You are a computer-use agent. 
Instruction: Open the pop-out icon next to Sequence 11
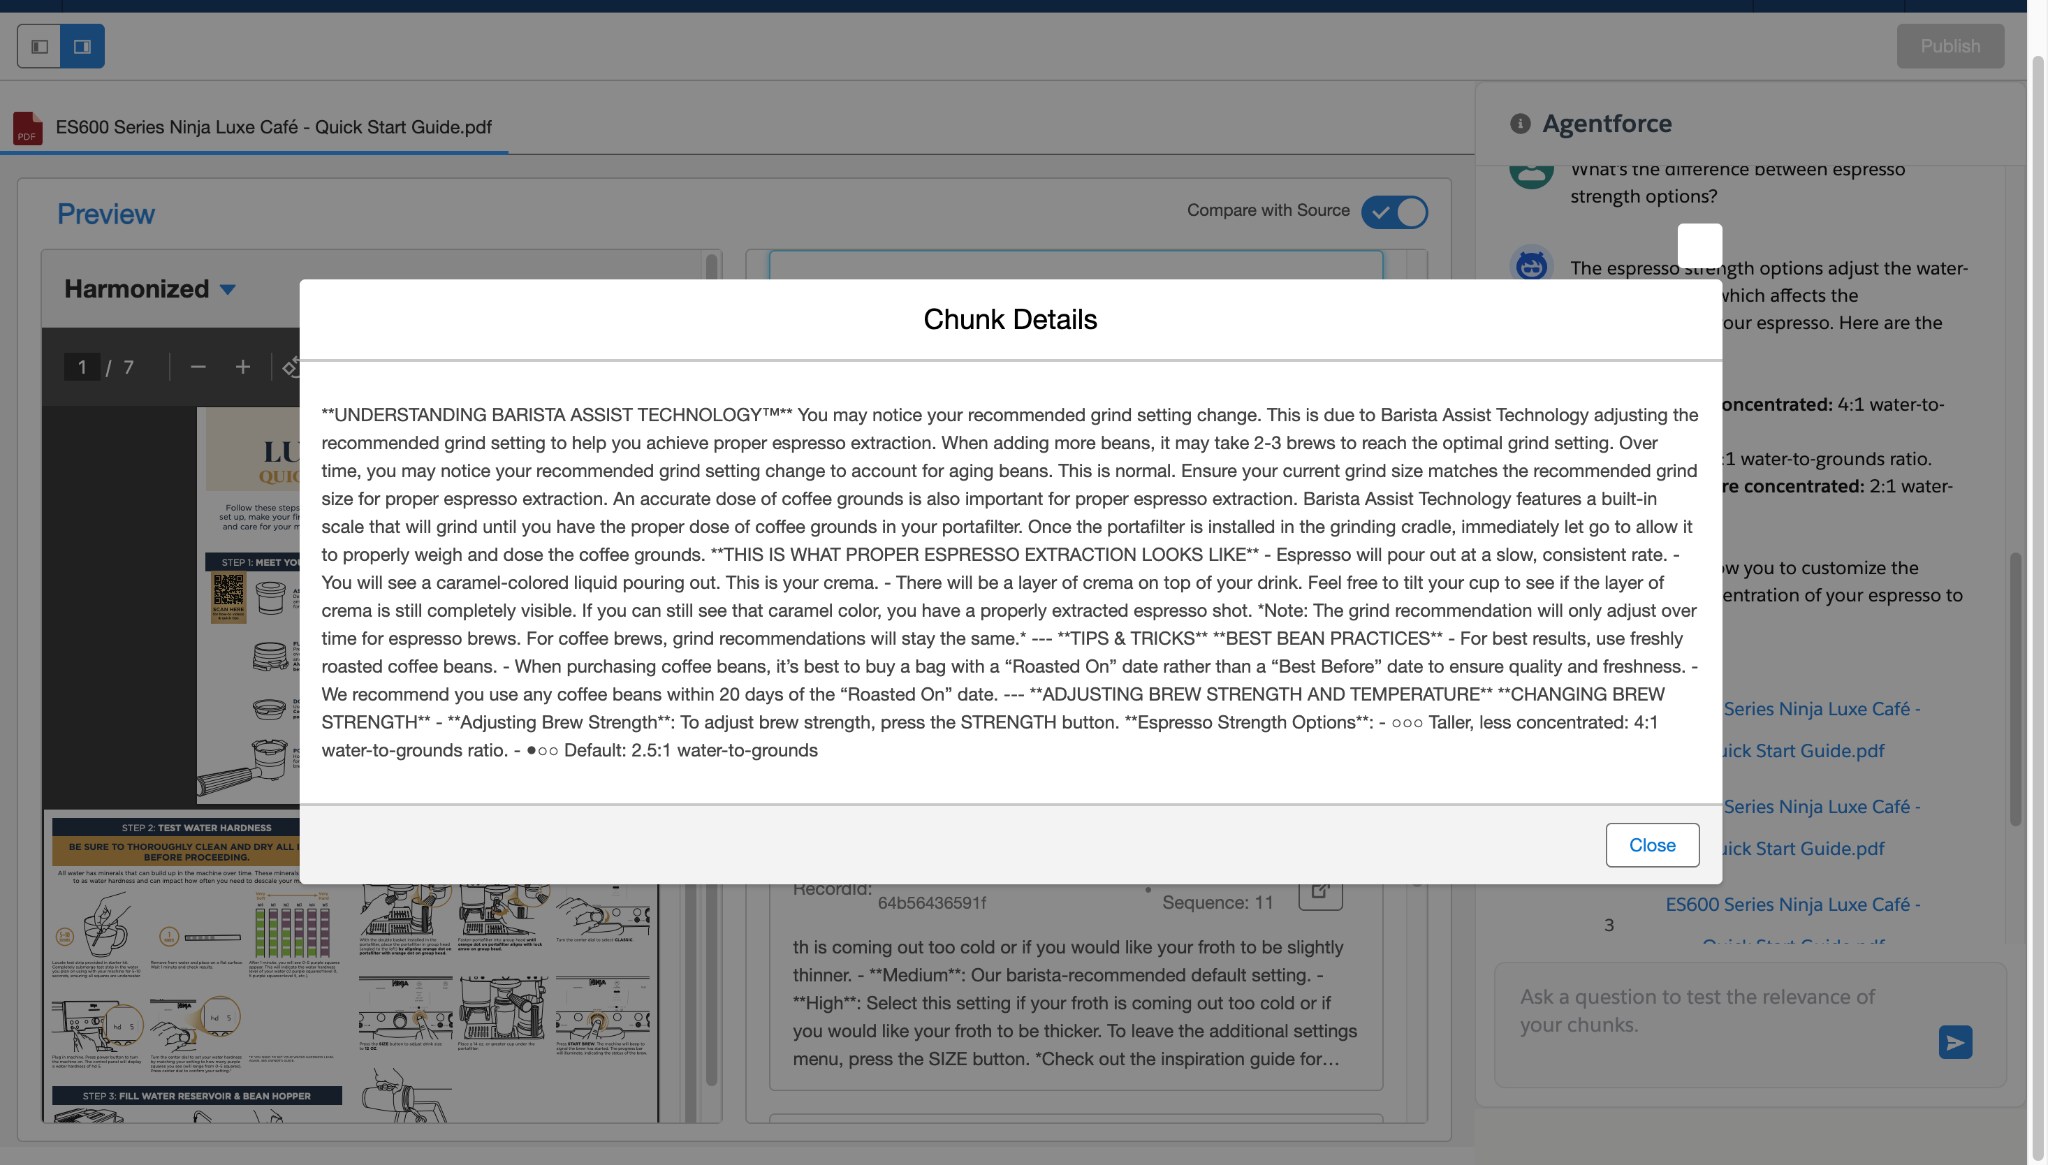click(x=1320, y=890)
